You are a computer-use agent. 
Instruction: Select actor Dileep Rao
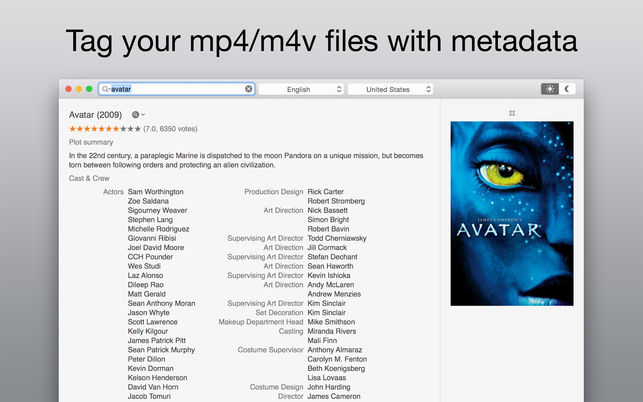[x=146, y=285]
